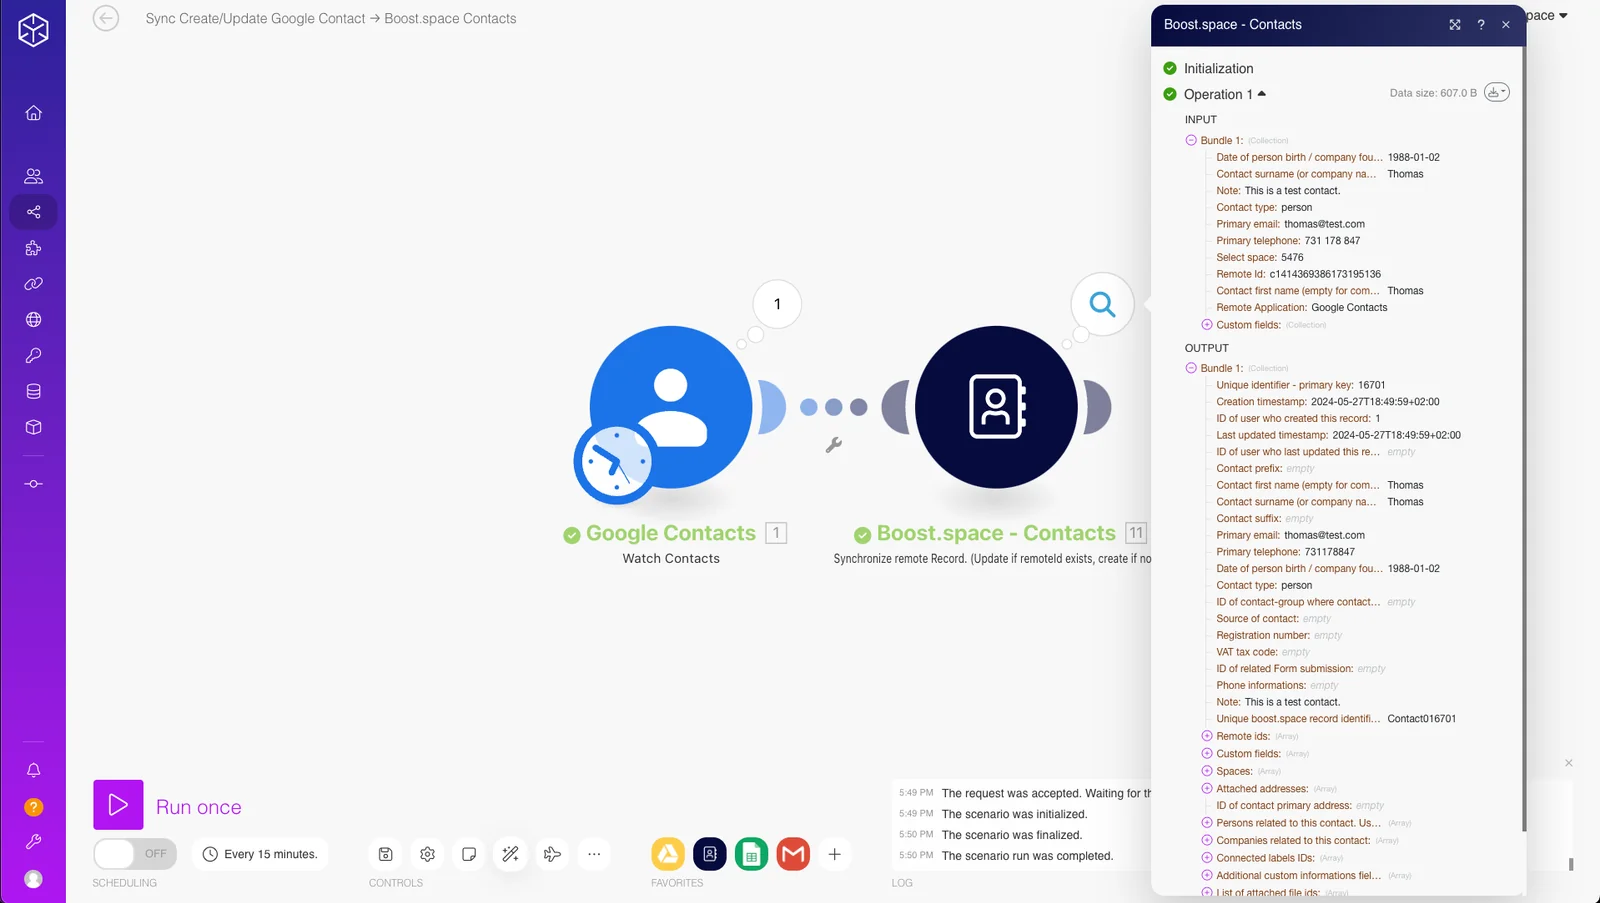Open the Team users sidebar icon
The width and height of the screenshot is (1600, 903).
click(x=33, y=176)
